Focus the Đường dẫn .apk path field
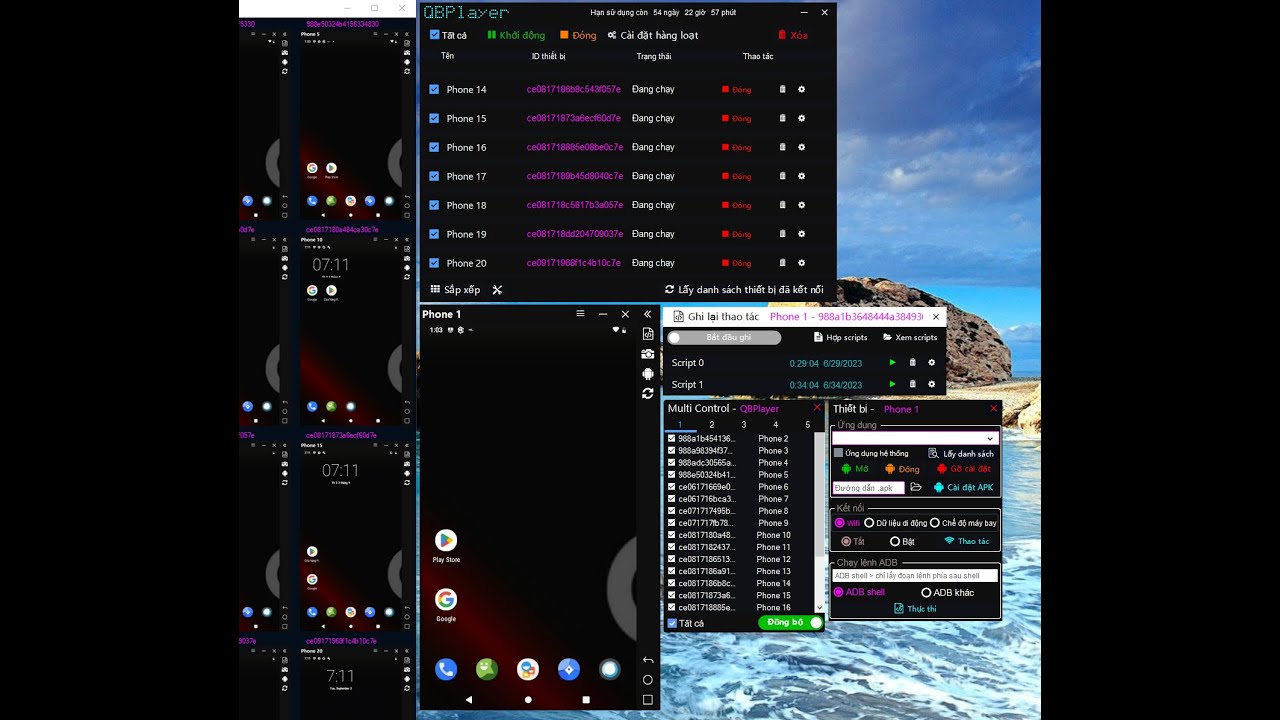Image resolution: width=1280 pixels, height=720 pixels. (868, 488)
